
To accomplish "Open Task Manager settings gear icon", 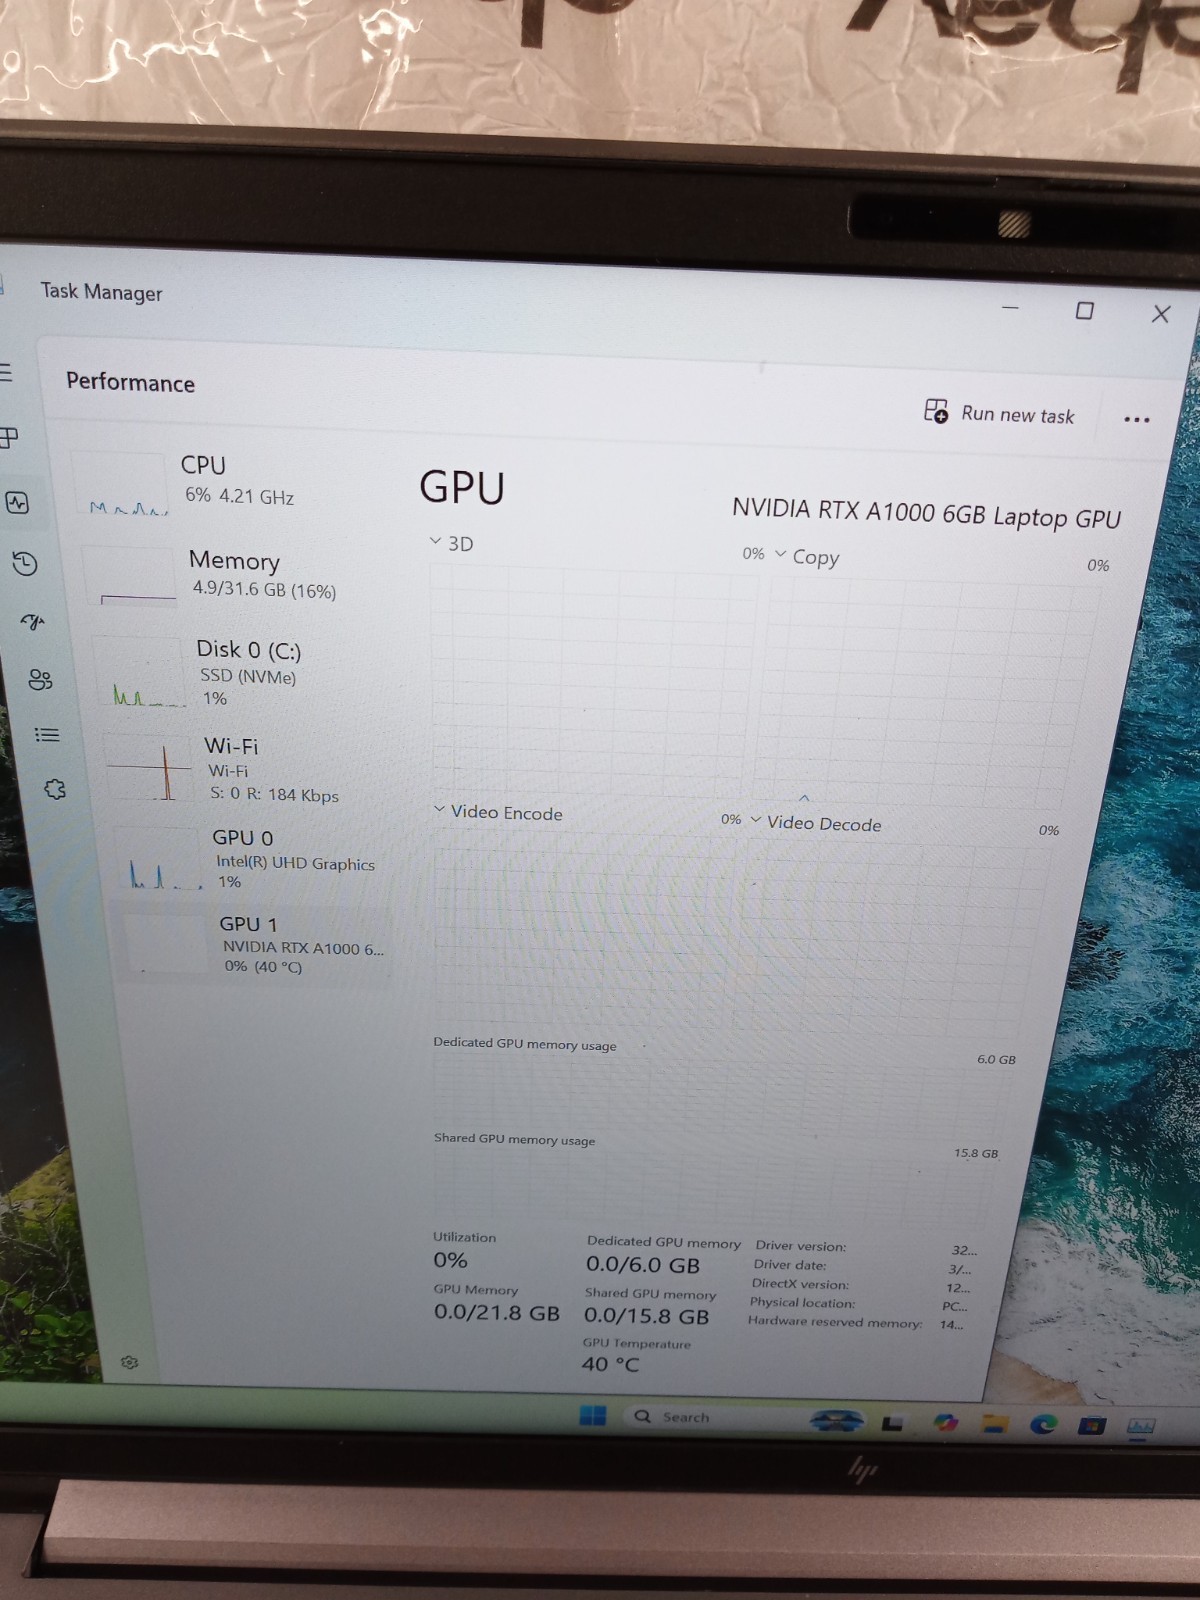I will point(129,1362).
